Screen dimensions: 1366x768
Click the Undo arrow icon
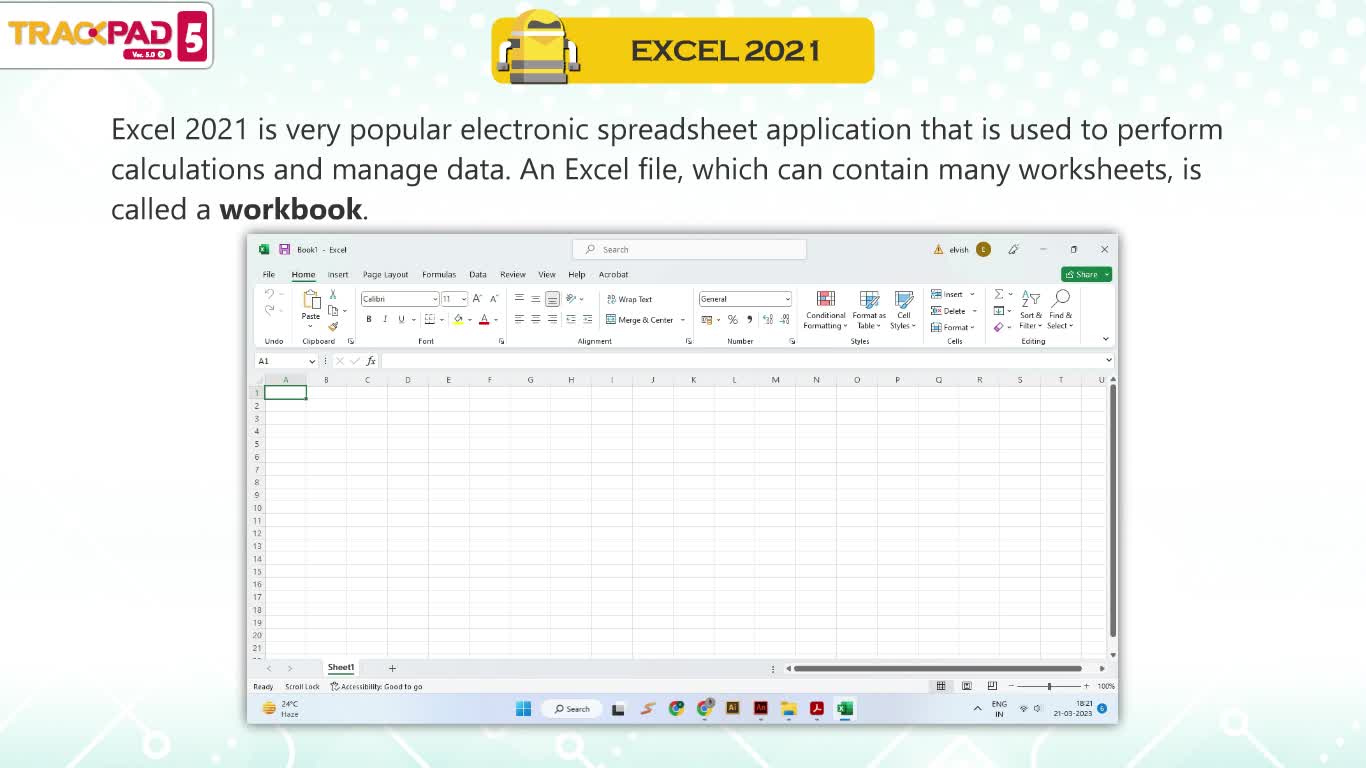(x=269, y=294)
